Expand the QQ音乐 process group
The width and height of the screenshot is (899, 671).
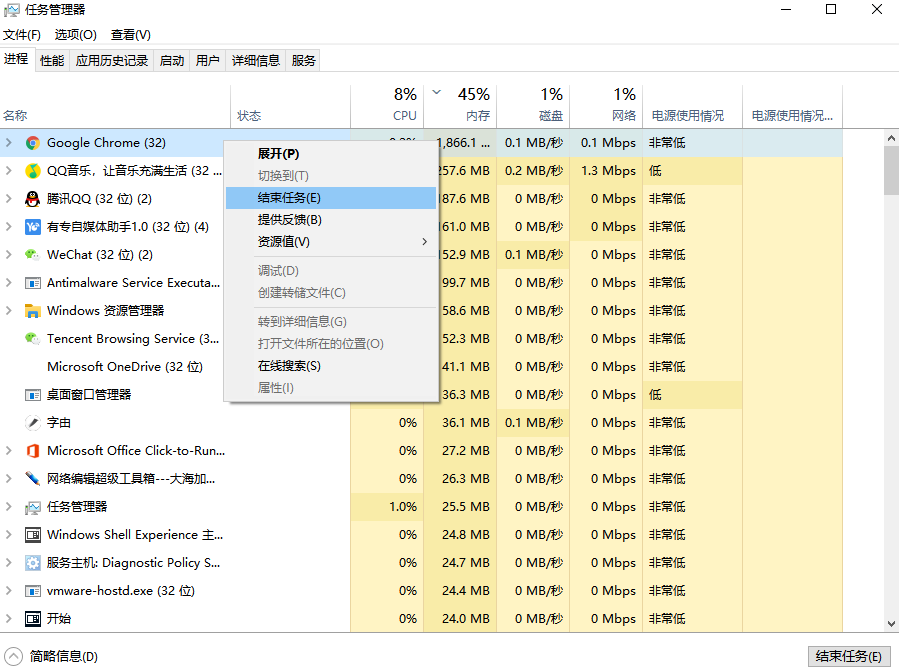(x=9, y=171)
